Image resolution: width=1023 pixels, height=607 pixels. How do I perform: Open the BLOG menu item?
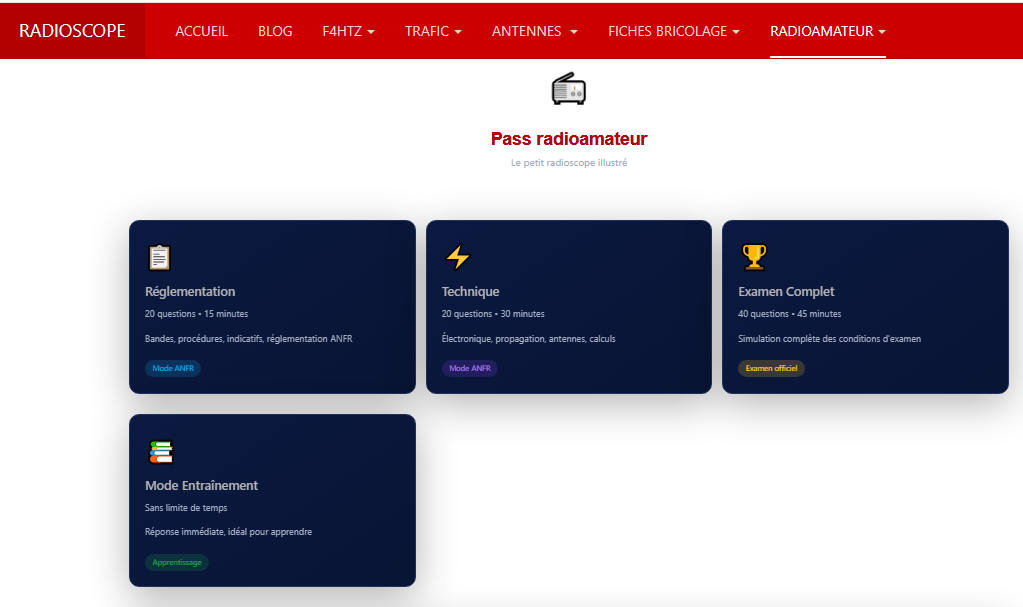275,31
